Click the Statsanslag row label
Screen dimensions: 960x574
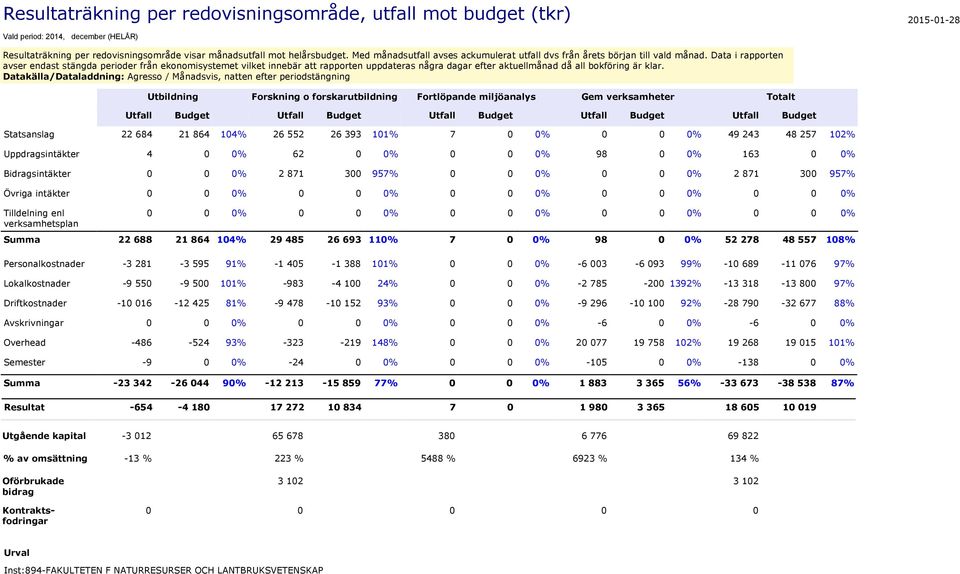[29, 134]
